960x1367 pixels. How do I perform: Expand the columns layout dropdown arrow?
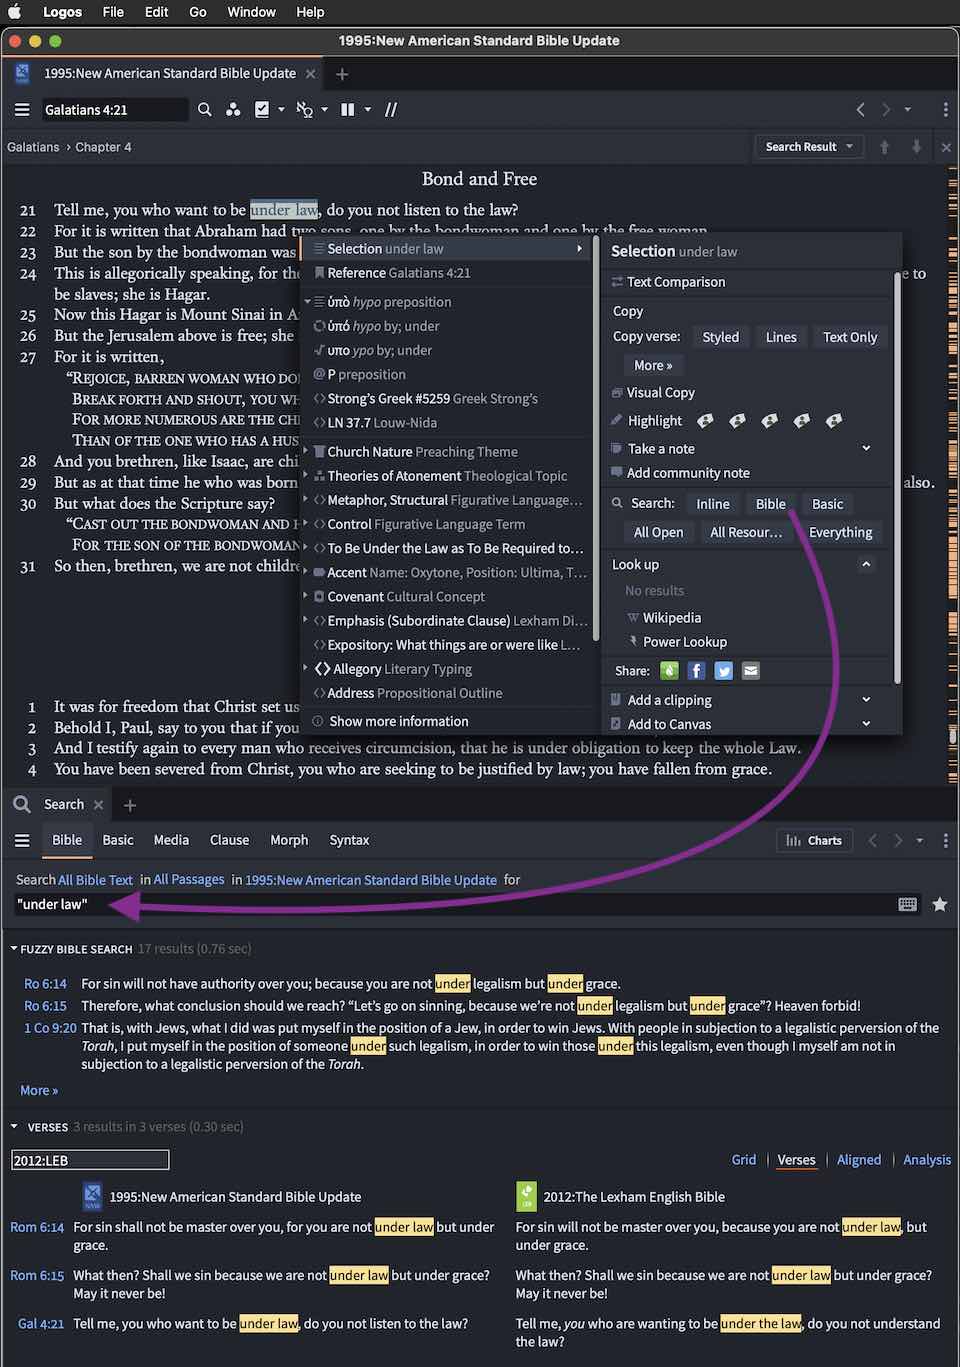pos(368,110)
